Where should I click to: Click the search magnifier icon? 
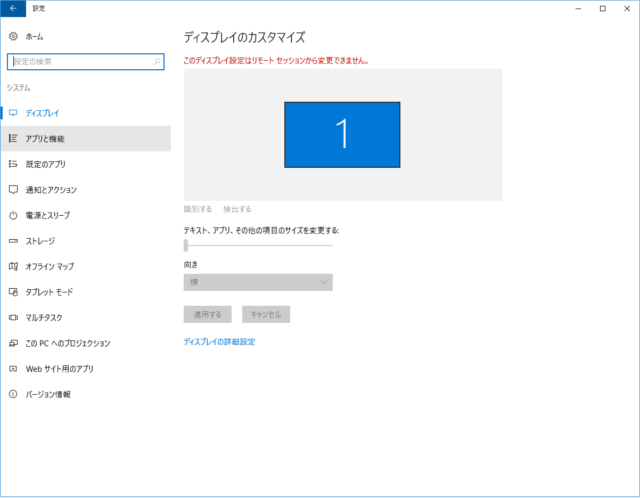pos(157,62)
